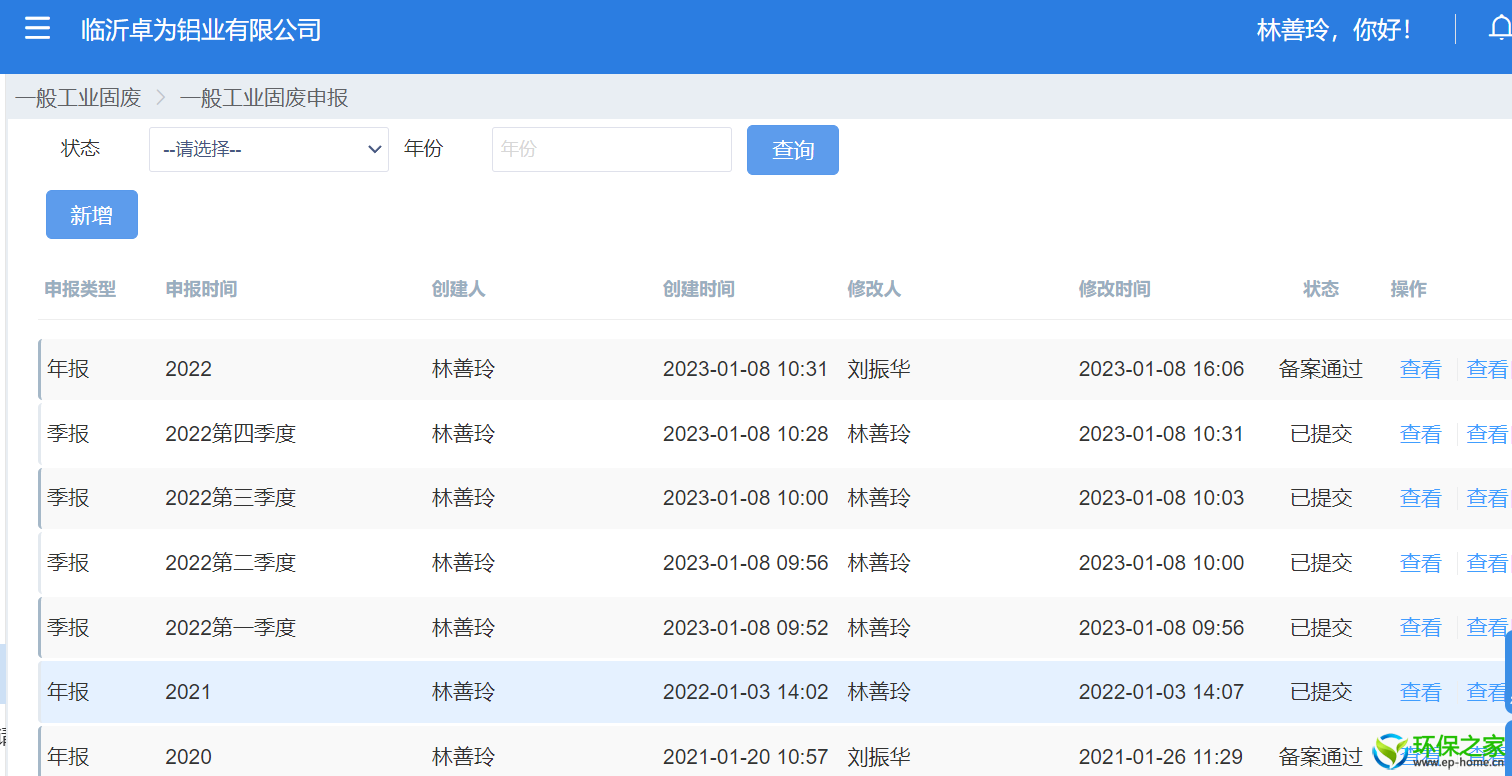Click the 一般工业固废申报 breadcrumb item

(x=264, y=98)
